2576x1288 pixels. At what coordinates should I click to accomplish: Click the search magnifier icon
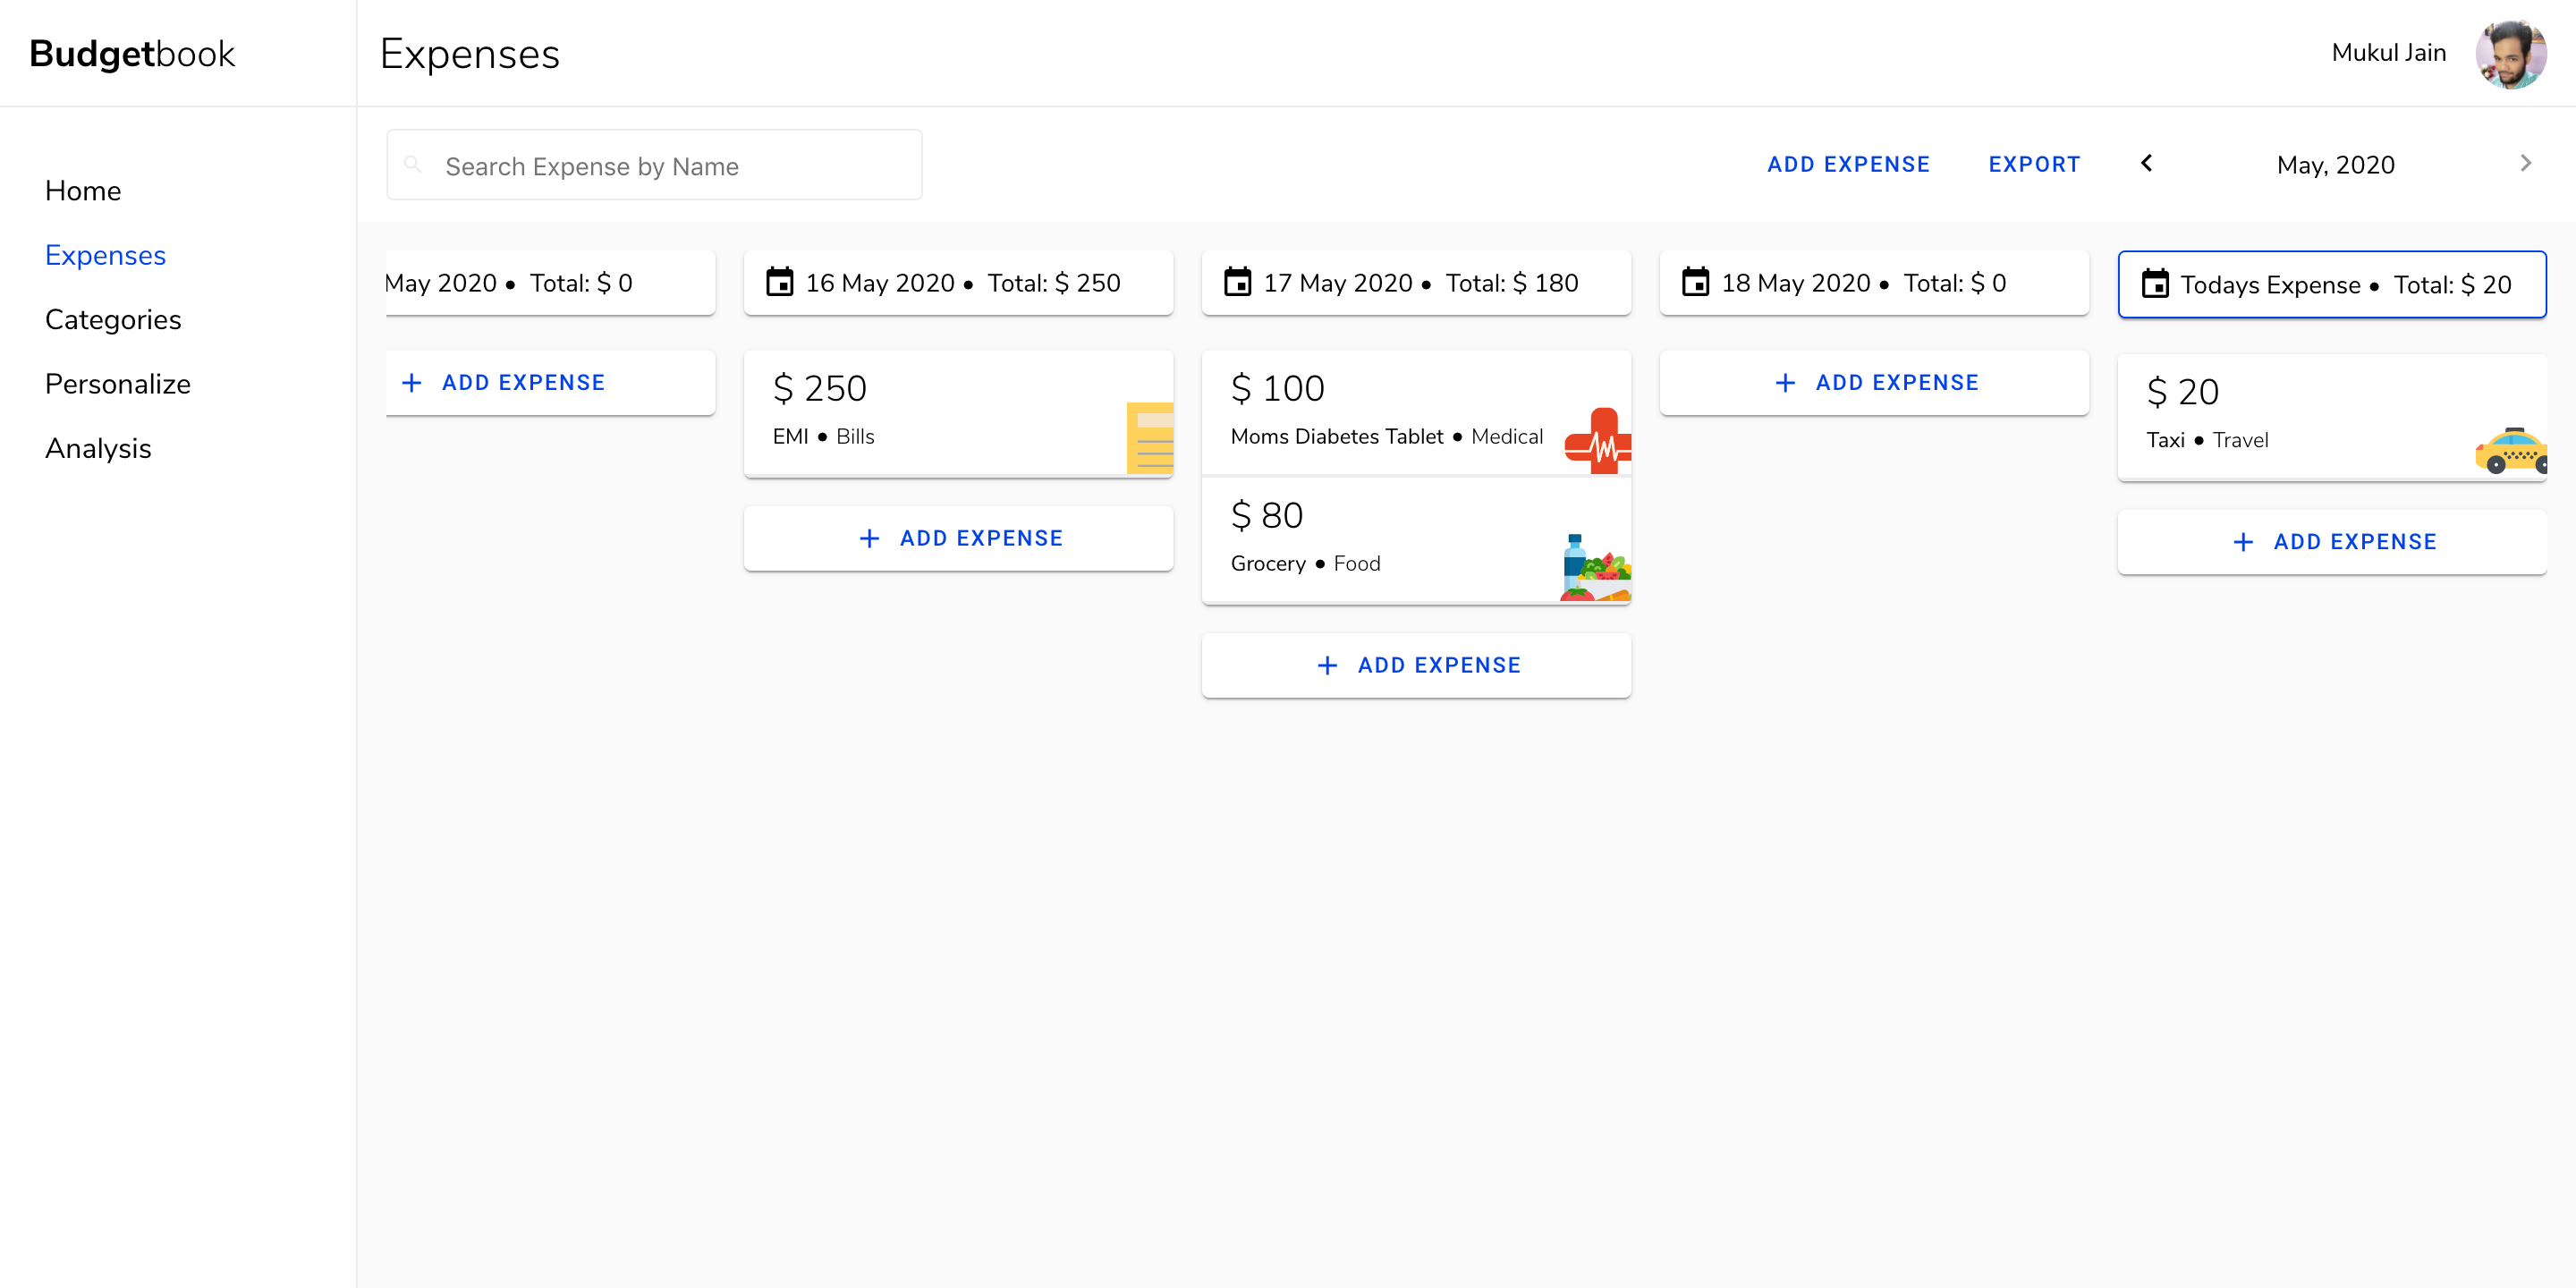(412, 165)
